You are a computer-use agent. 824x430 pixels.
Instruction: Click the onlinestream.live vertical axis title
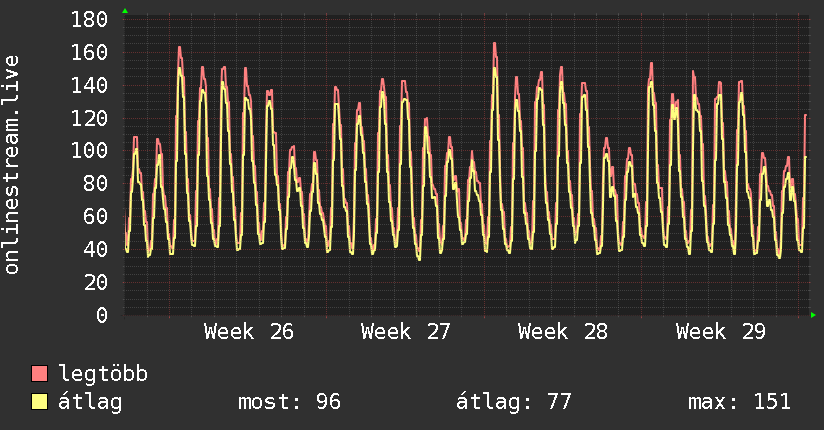point(12,165)
